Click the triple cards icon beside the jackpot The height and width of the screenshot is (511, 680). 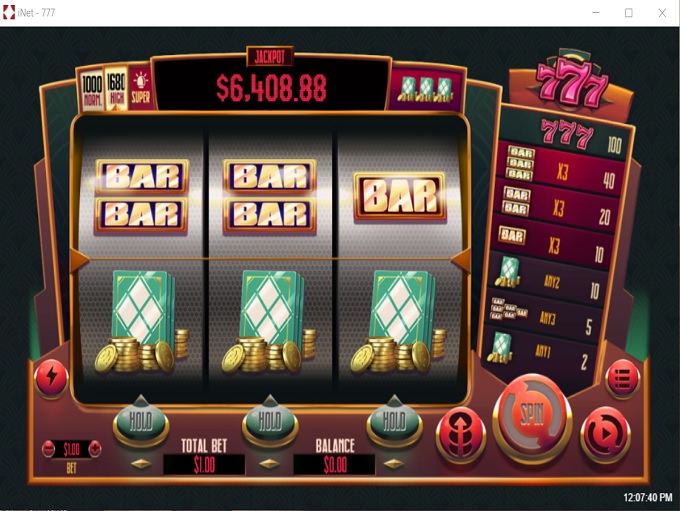pos(426,89)
